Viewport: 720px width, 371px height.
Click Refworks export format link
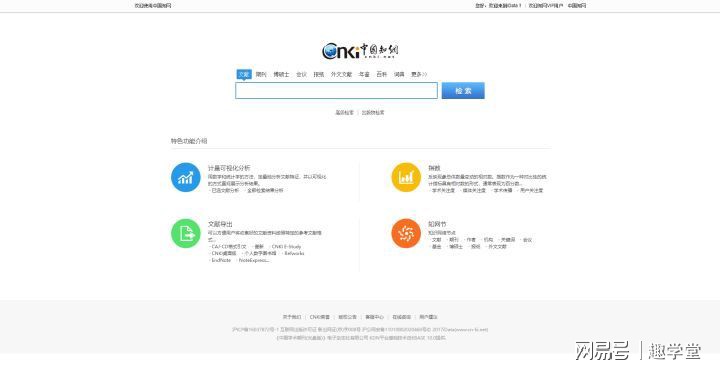(x=294, y=253)
